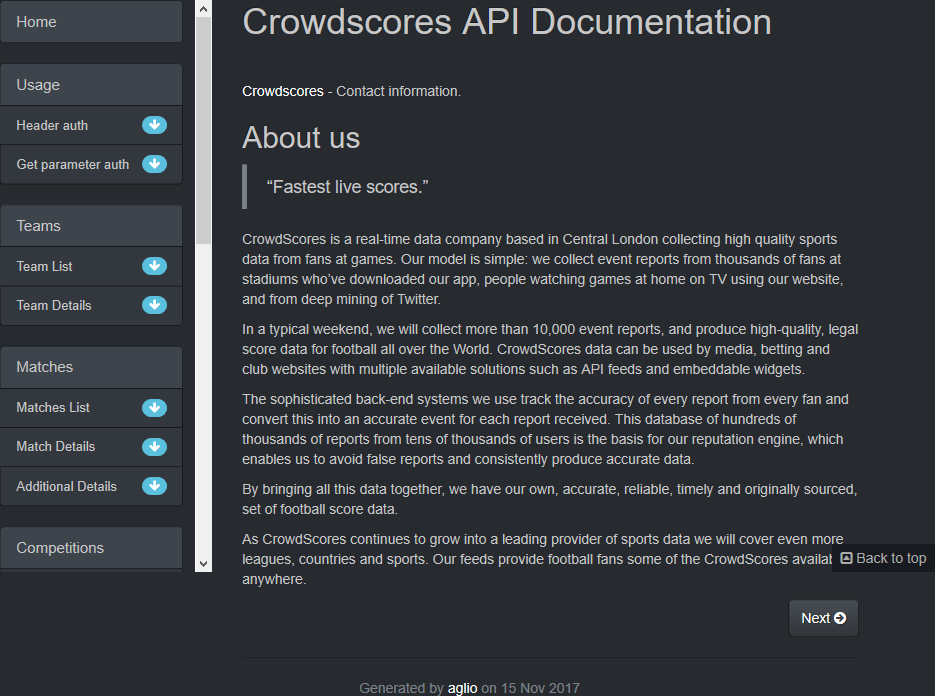This screenshot has height=696, width=935.
Task: Click the Team List arrow icon
Action: pos(154,266)
